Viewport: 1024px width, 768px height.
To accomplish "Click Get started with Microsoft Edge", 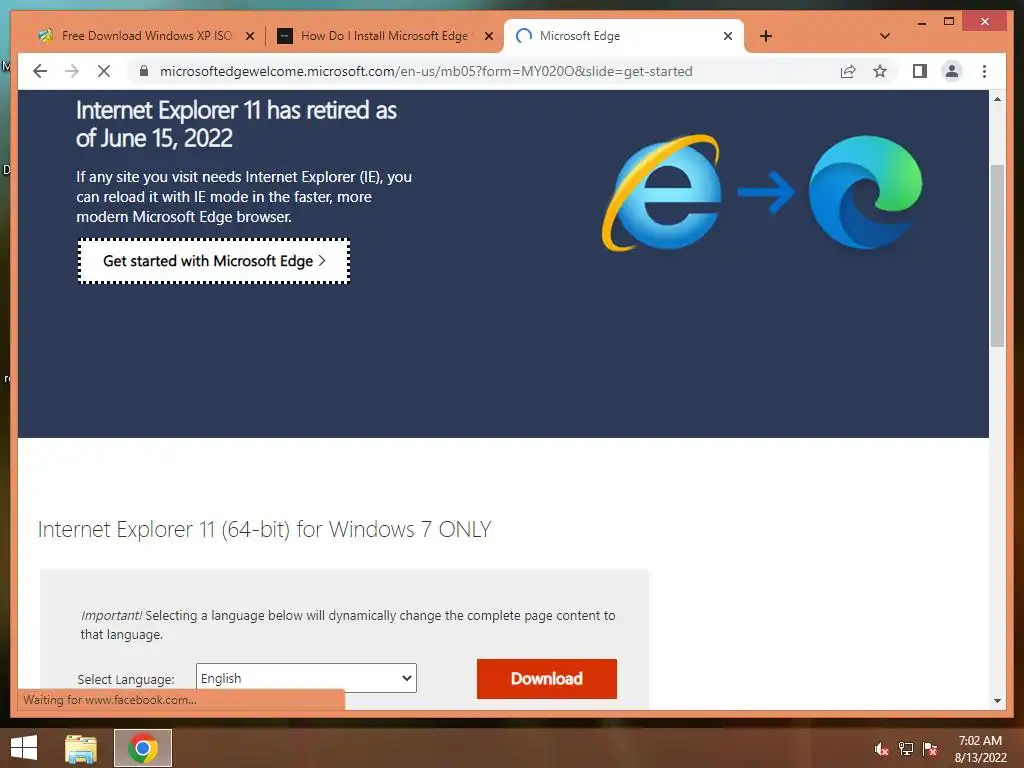I will 214,261.
